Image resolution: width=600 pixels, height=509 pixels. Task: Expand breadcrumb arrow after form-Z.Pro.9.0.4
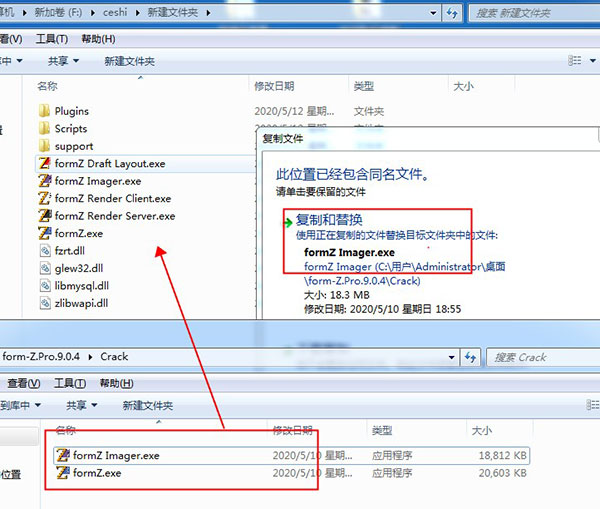[x=90, y=357]
